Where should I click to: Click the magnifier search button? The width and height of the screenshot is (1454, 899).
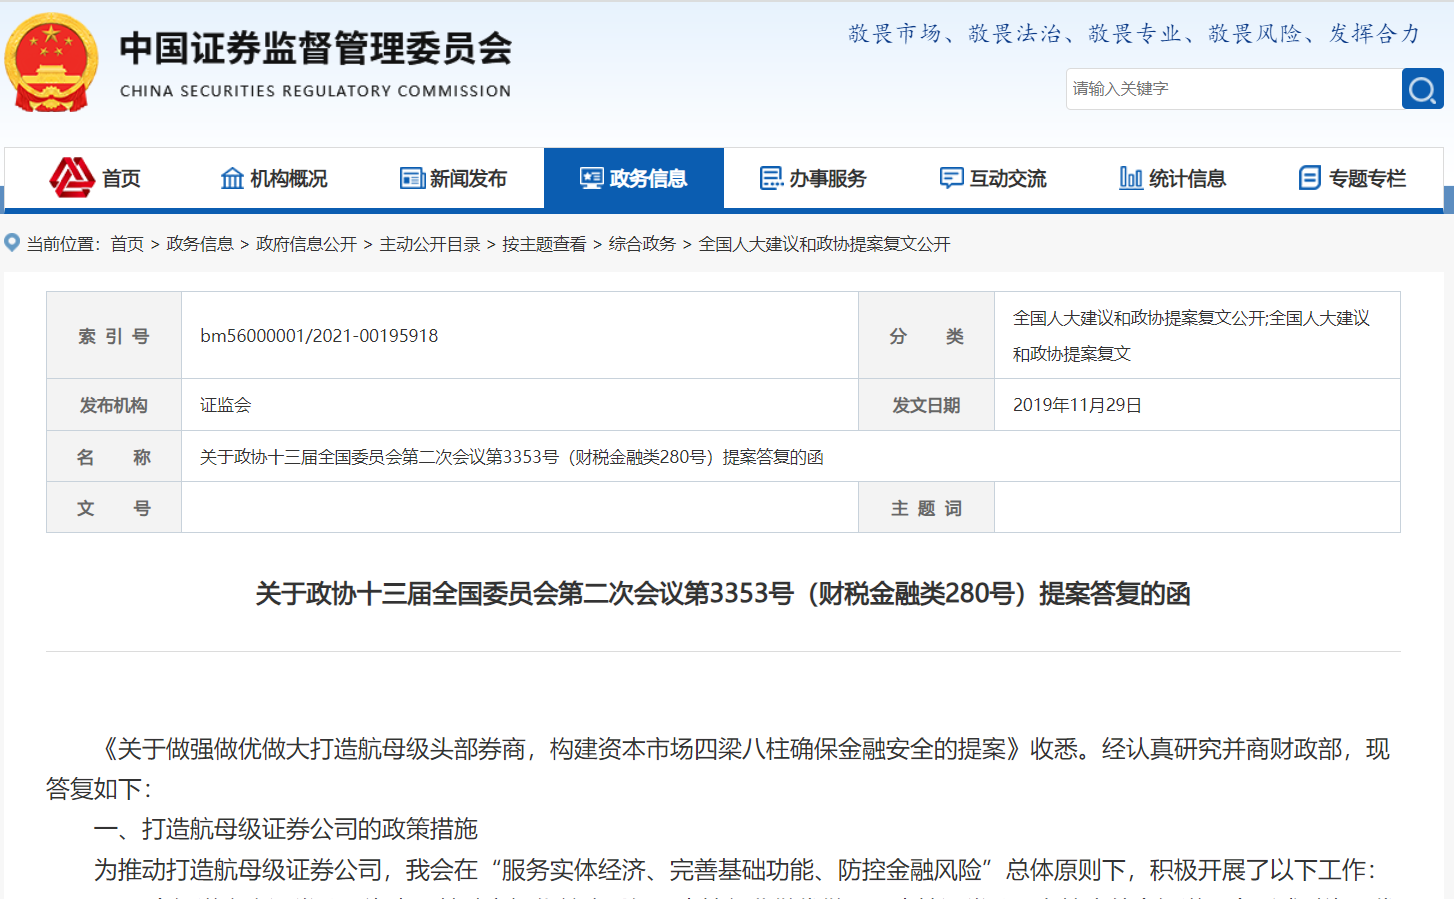tap(1422, 90)
